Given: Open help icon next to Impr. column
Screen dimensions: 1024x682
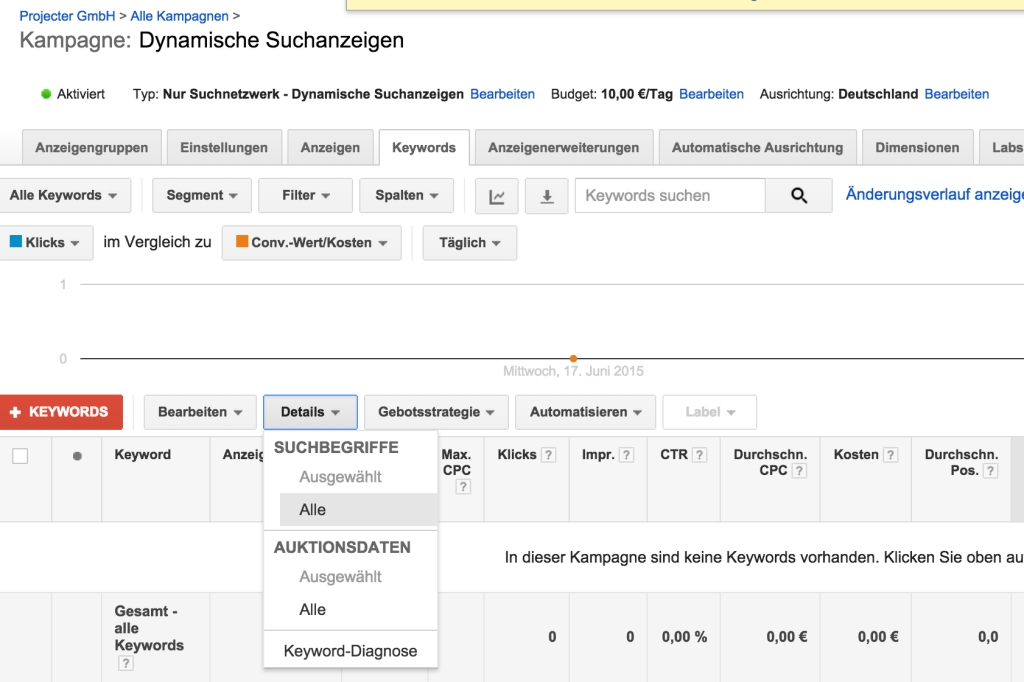Looking at the screenshot, I should pos(626,455).
